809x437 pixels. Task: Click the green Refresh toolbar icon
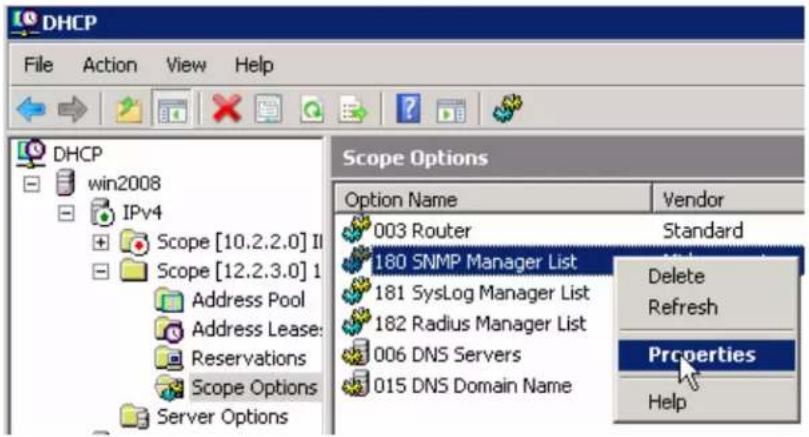[312, 109]
